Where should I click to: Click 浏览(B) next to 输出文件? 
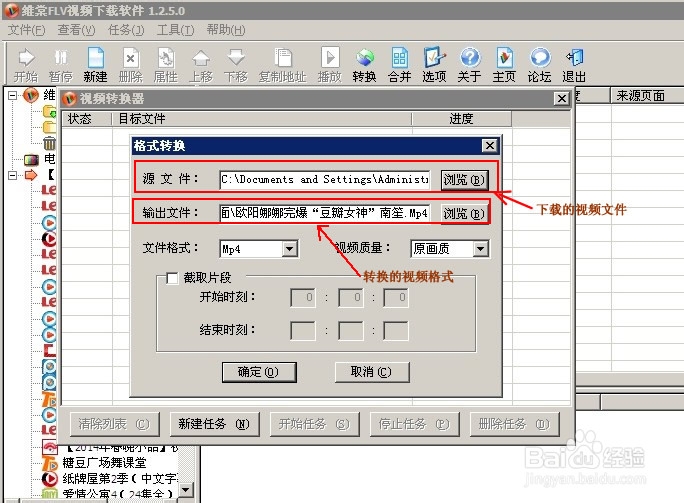(464, 214)
